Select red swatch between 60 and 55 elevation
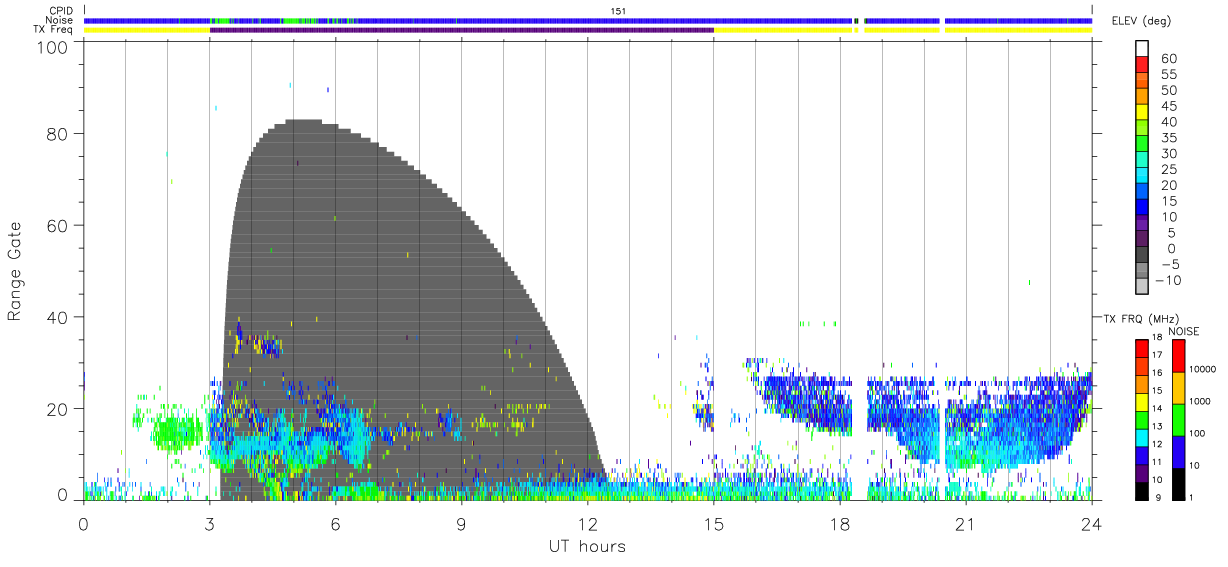Image resolution: width=1228 pixels, height=567 pixels. coord(1142,66)
